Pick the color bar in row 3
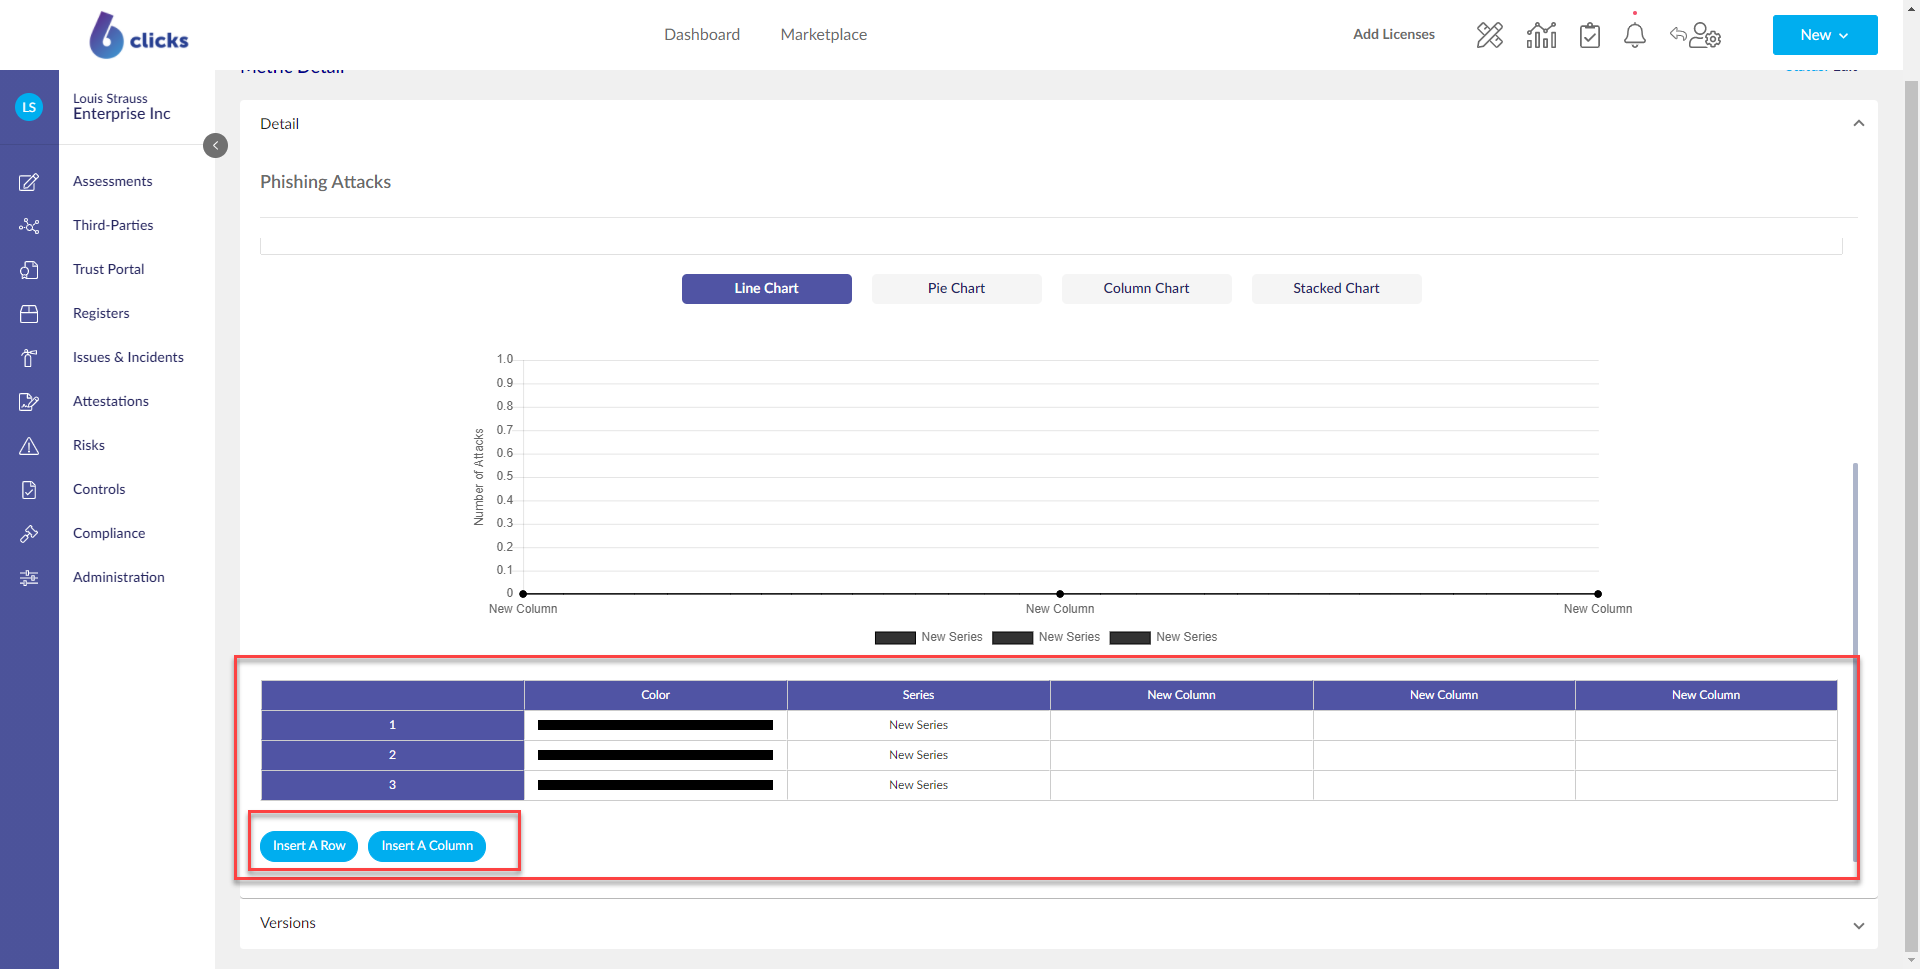1920x969 pixels. pyautogui.click(x=655, y=785)
